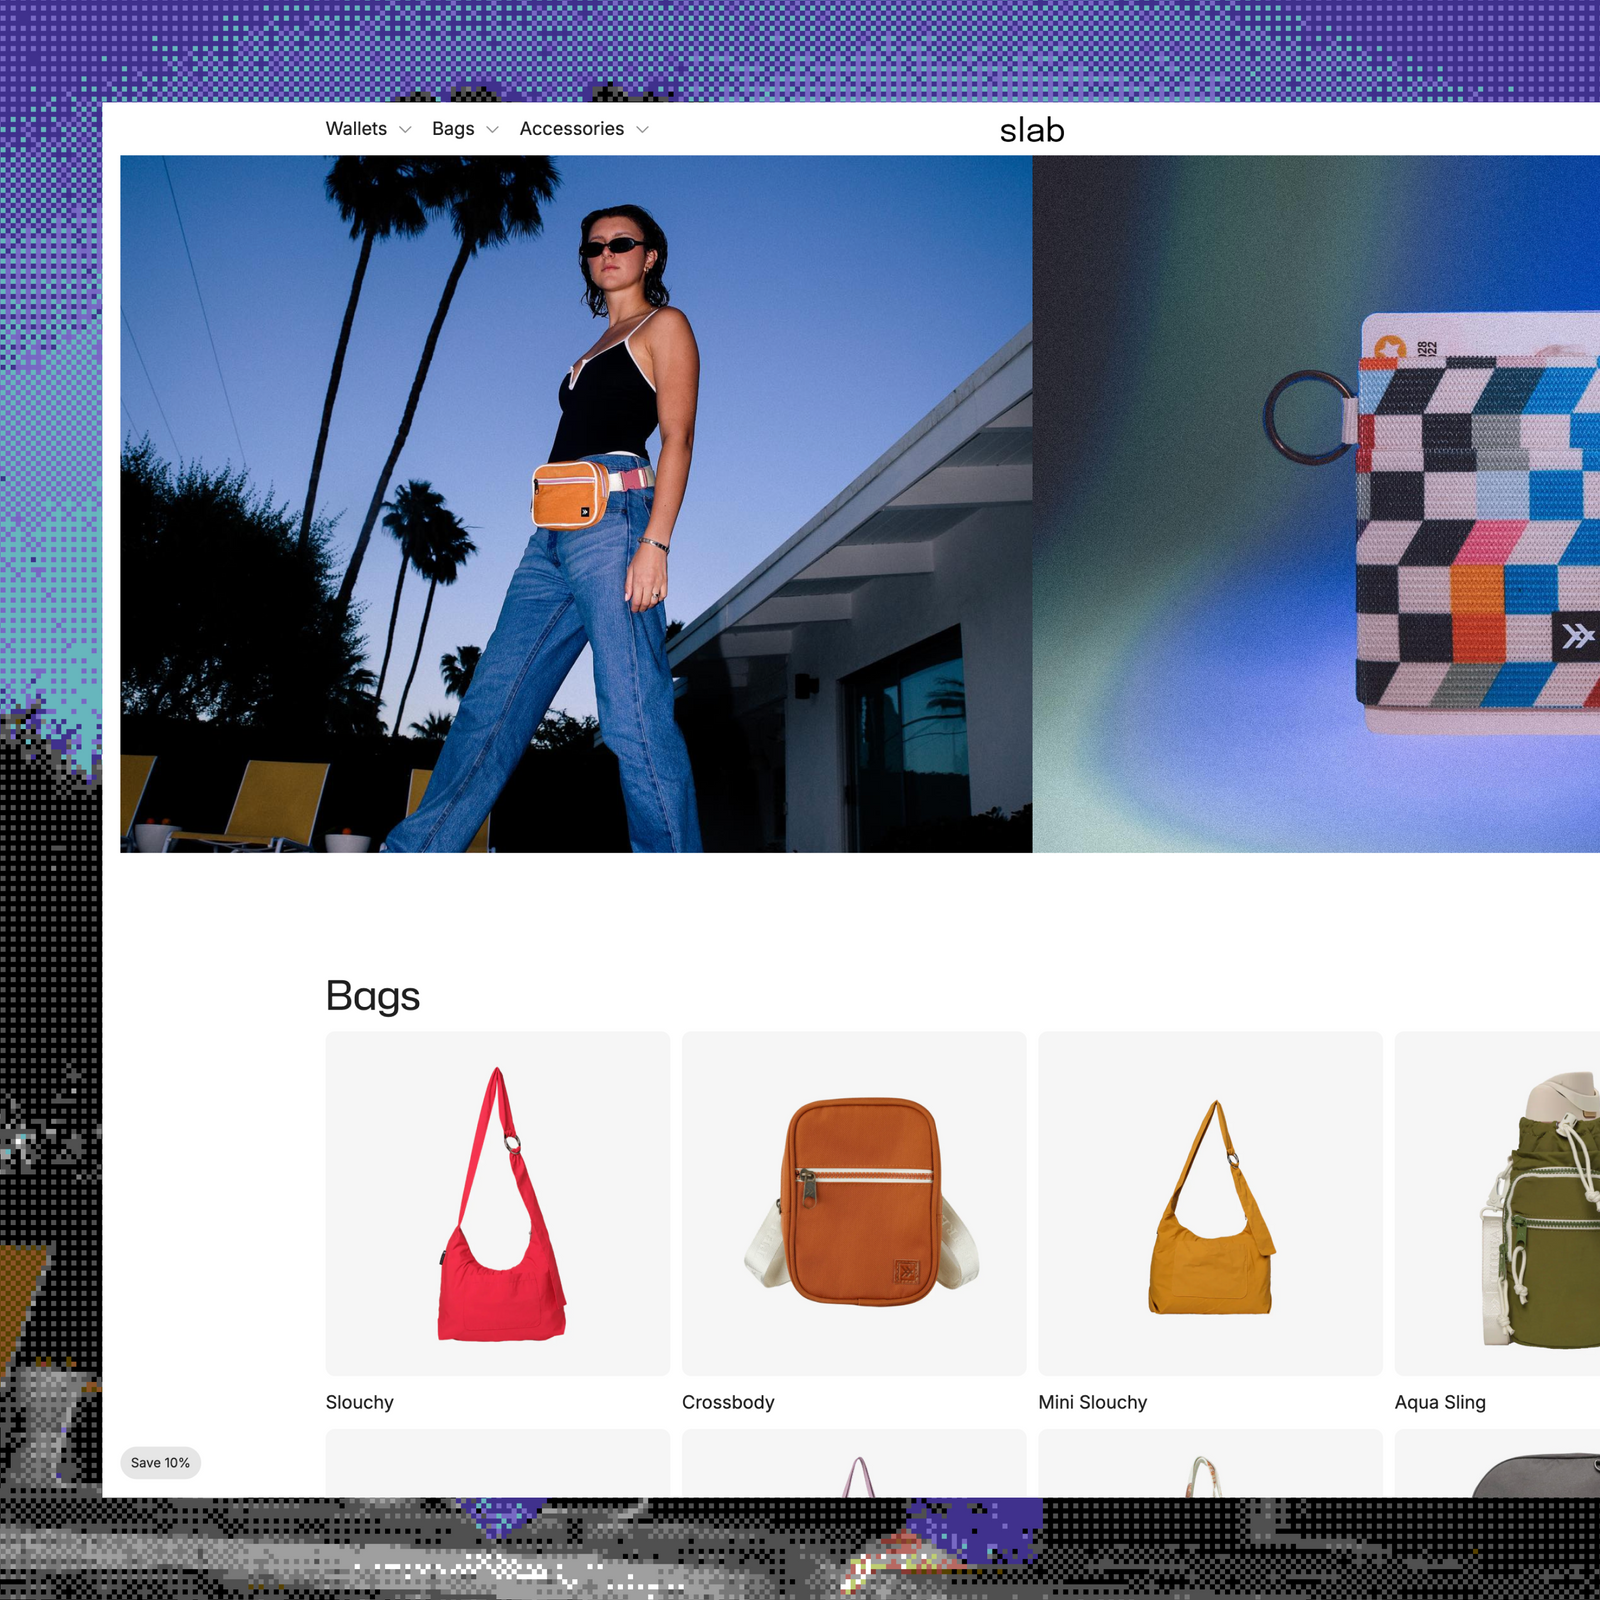Select the orange Crossbody bag image
Screen dimensions: 1600x1600
click(x=854, y=1203)
